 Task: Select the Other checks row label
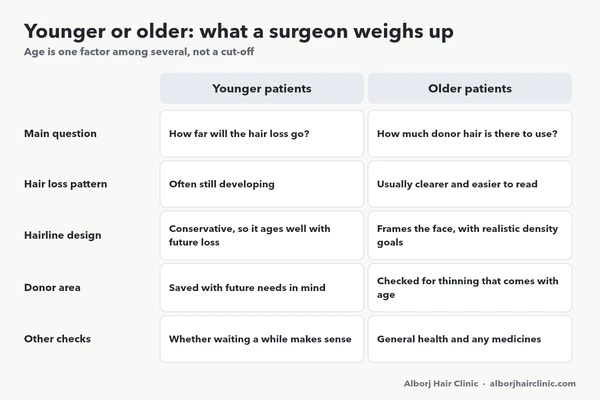57,339
